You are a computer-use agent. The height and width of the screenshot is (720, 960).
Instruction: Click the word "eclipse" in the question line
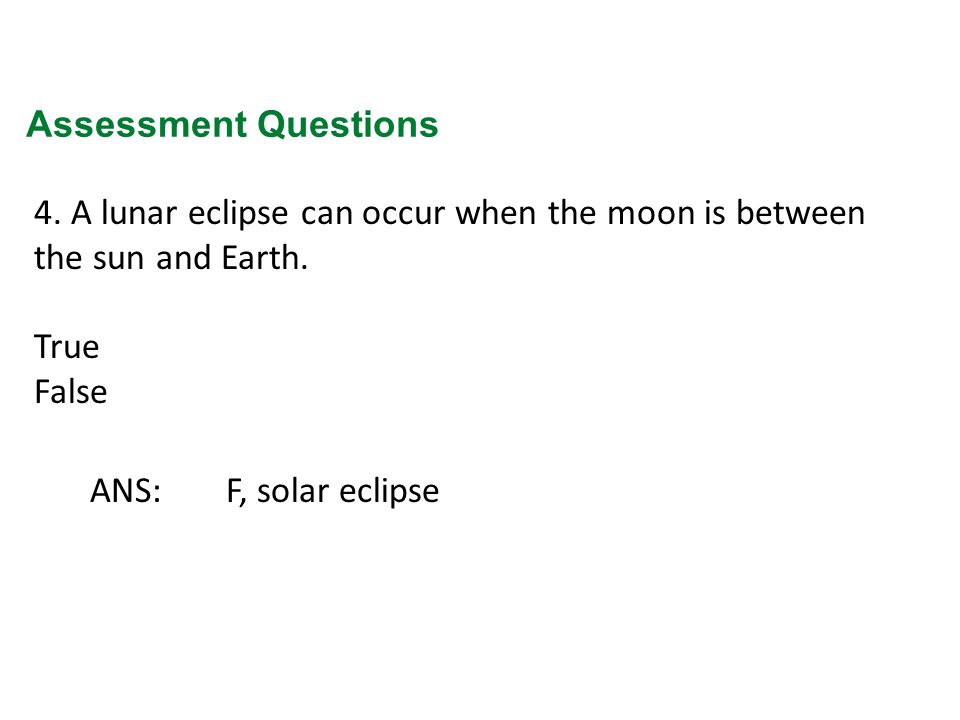(238, 214)
